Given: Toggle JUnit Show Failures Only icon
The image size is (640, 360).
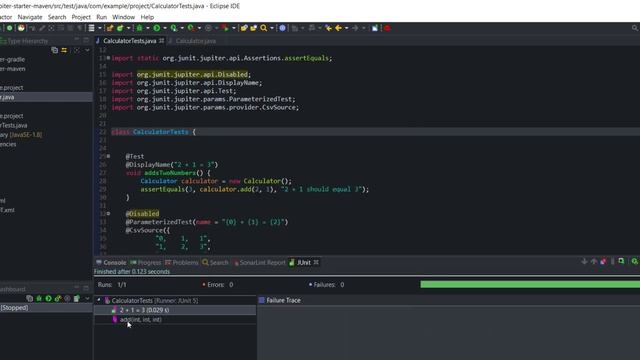Looking at the screenshot, I should tap(603, 261).
